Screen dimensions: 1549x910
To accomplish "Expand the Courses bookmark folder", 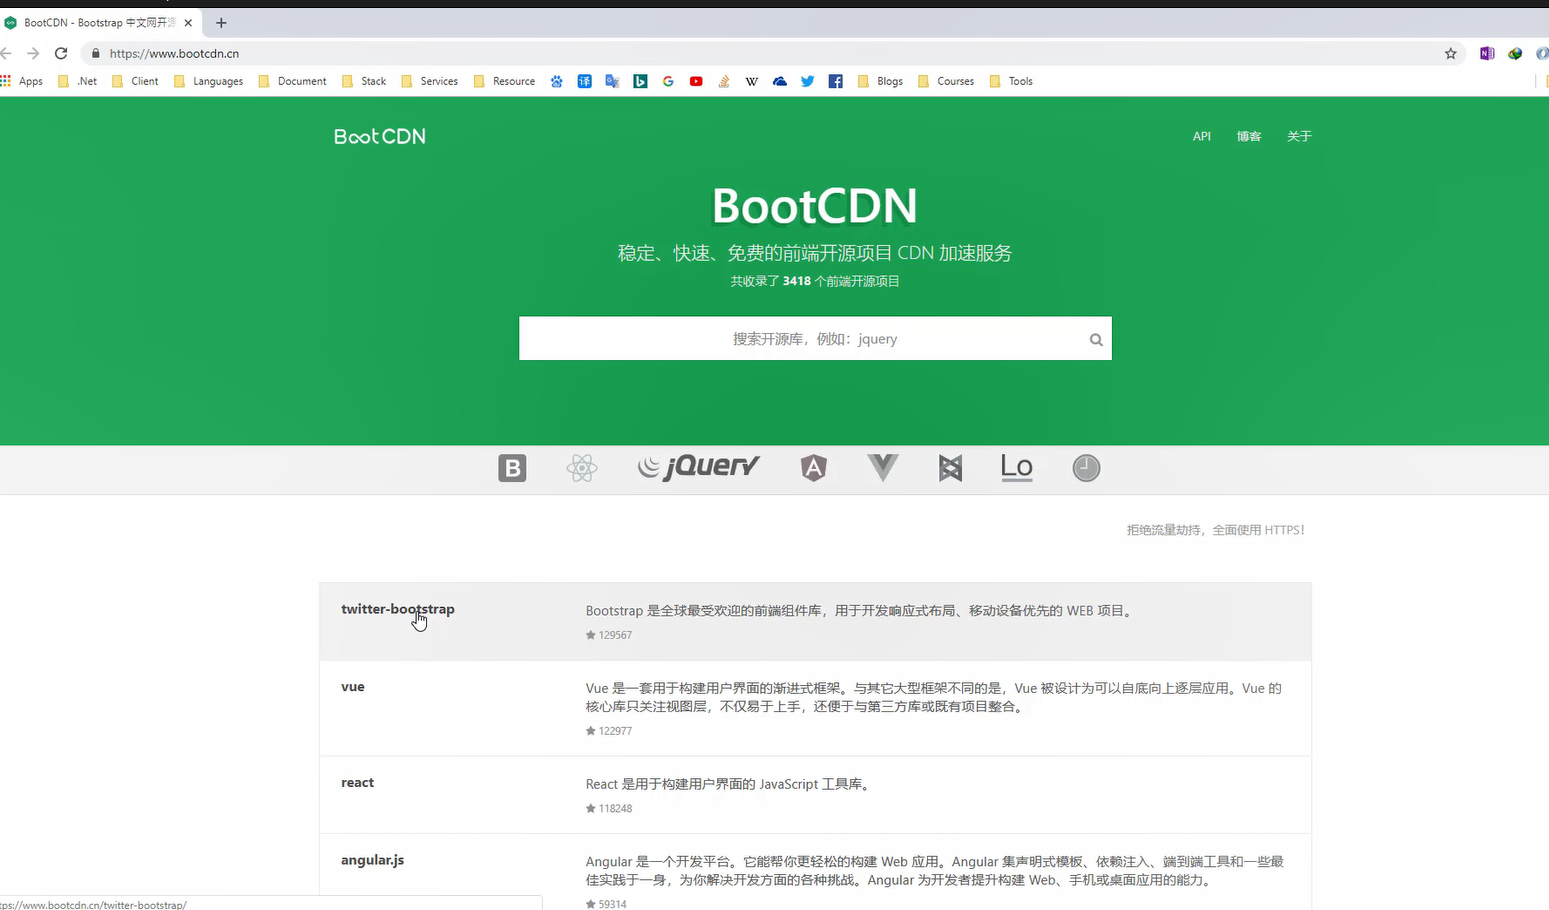I will (x=946, y=81).
